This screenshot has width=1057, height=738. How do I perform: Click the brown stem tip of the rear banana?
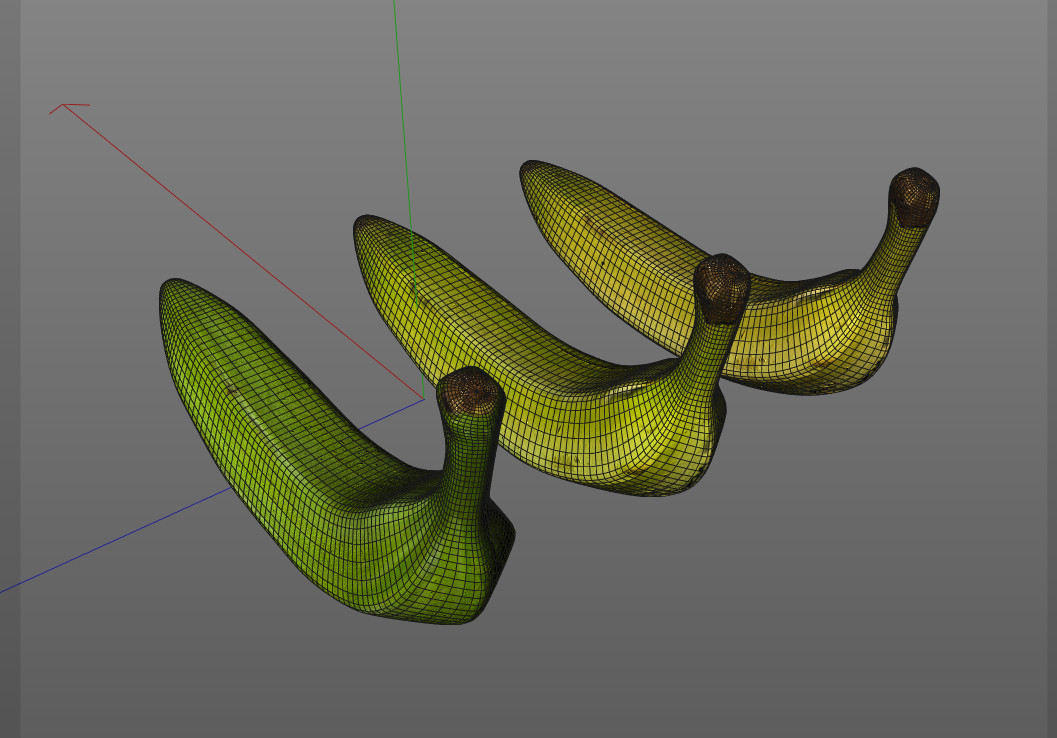coord(914,197)
